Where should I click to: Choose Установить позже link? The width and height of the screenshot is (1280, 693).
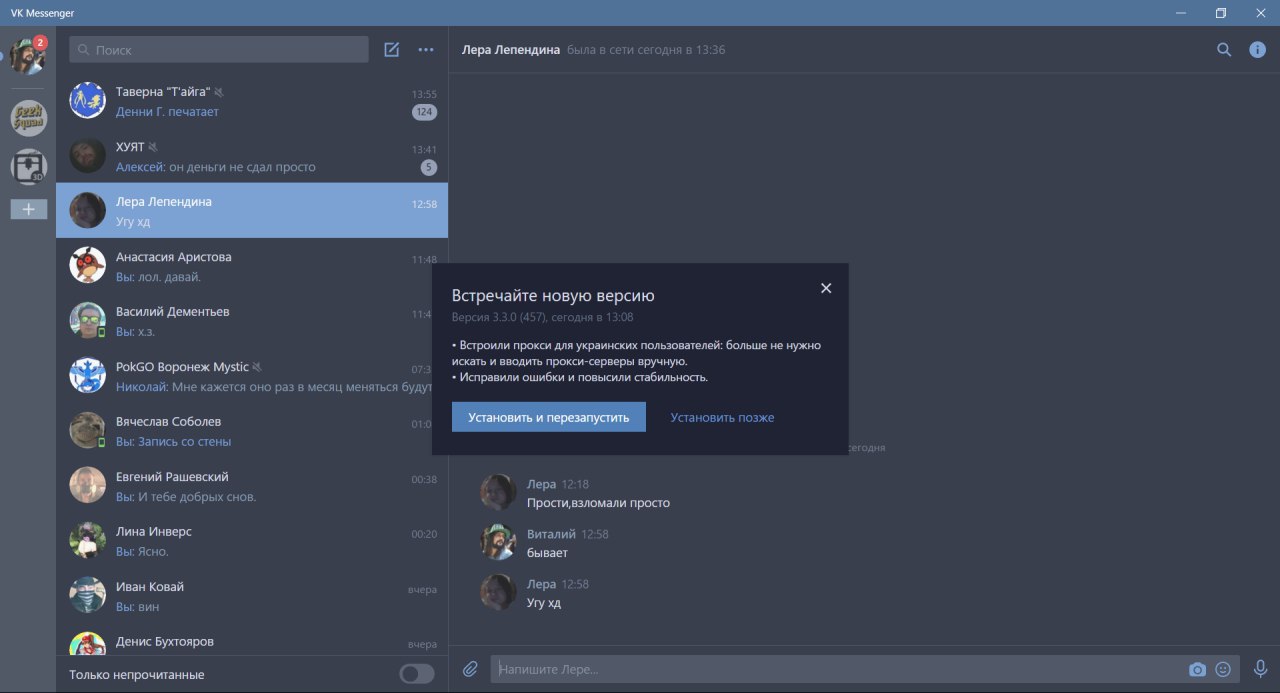pos(722,417)
